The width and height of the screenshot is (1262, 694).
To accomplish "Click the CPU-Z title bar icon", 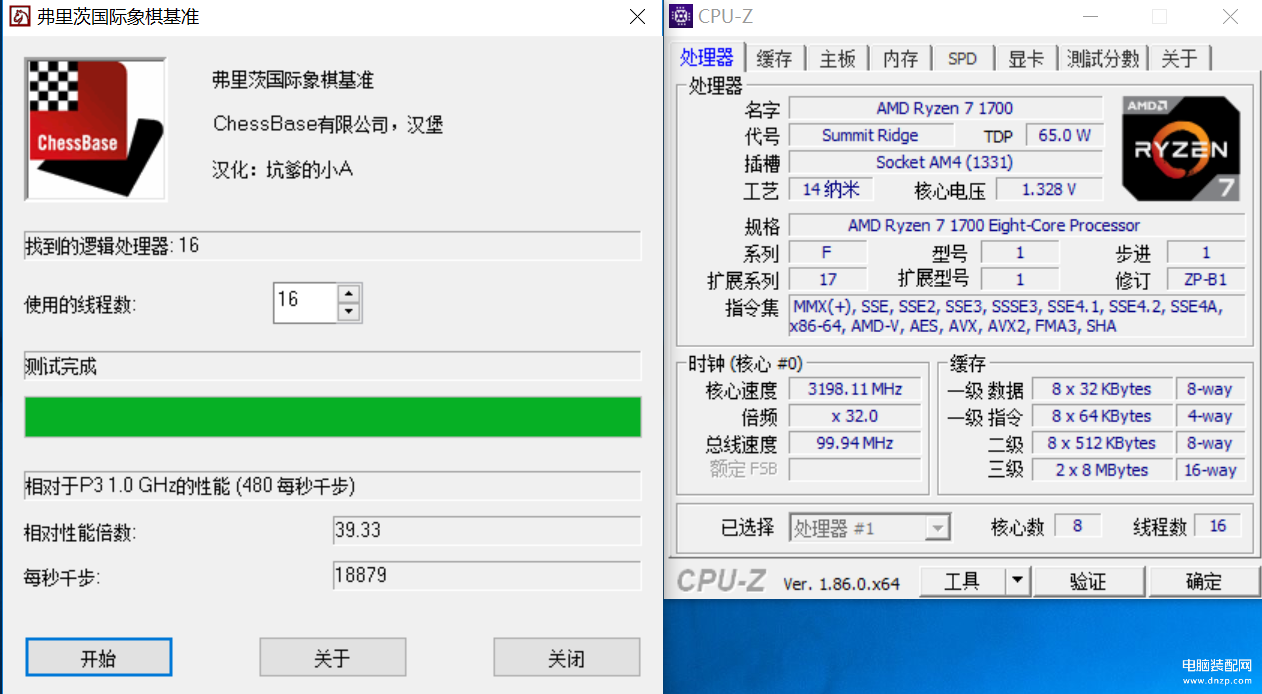I will coord(681,16).
